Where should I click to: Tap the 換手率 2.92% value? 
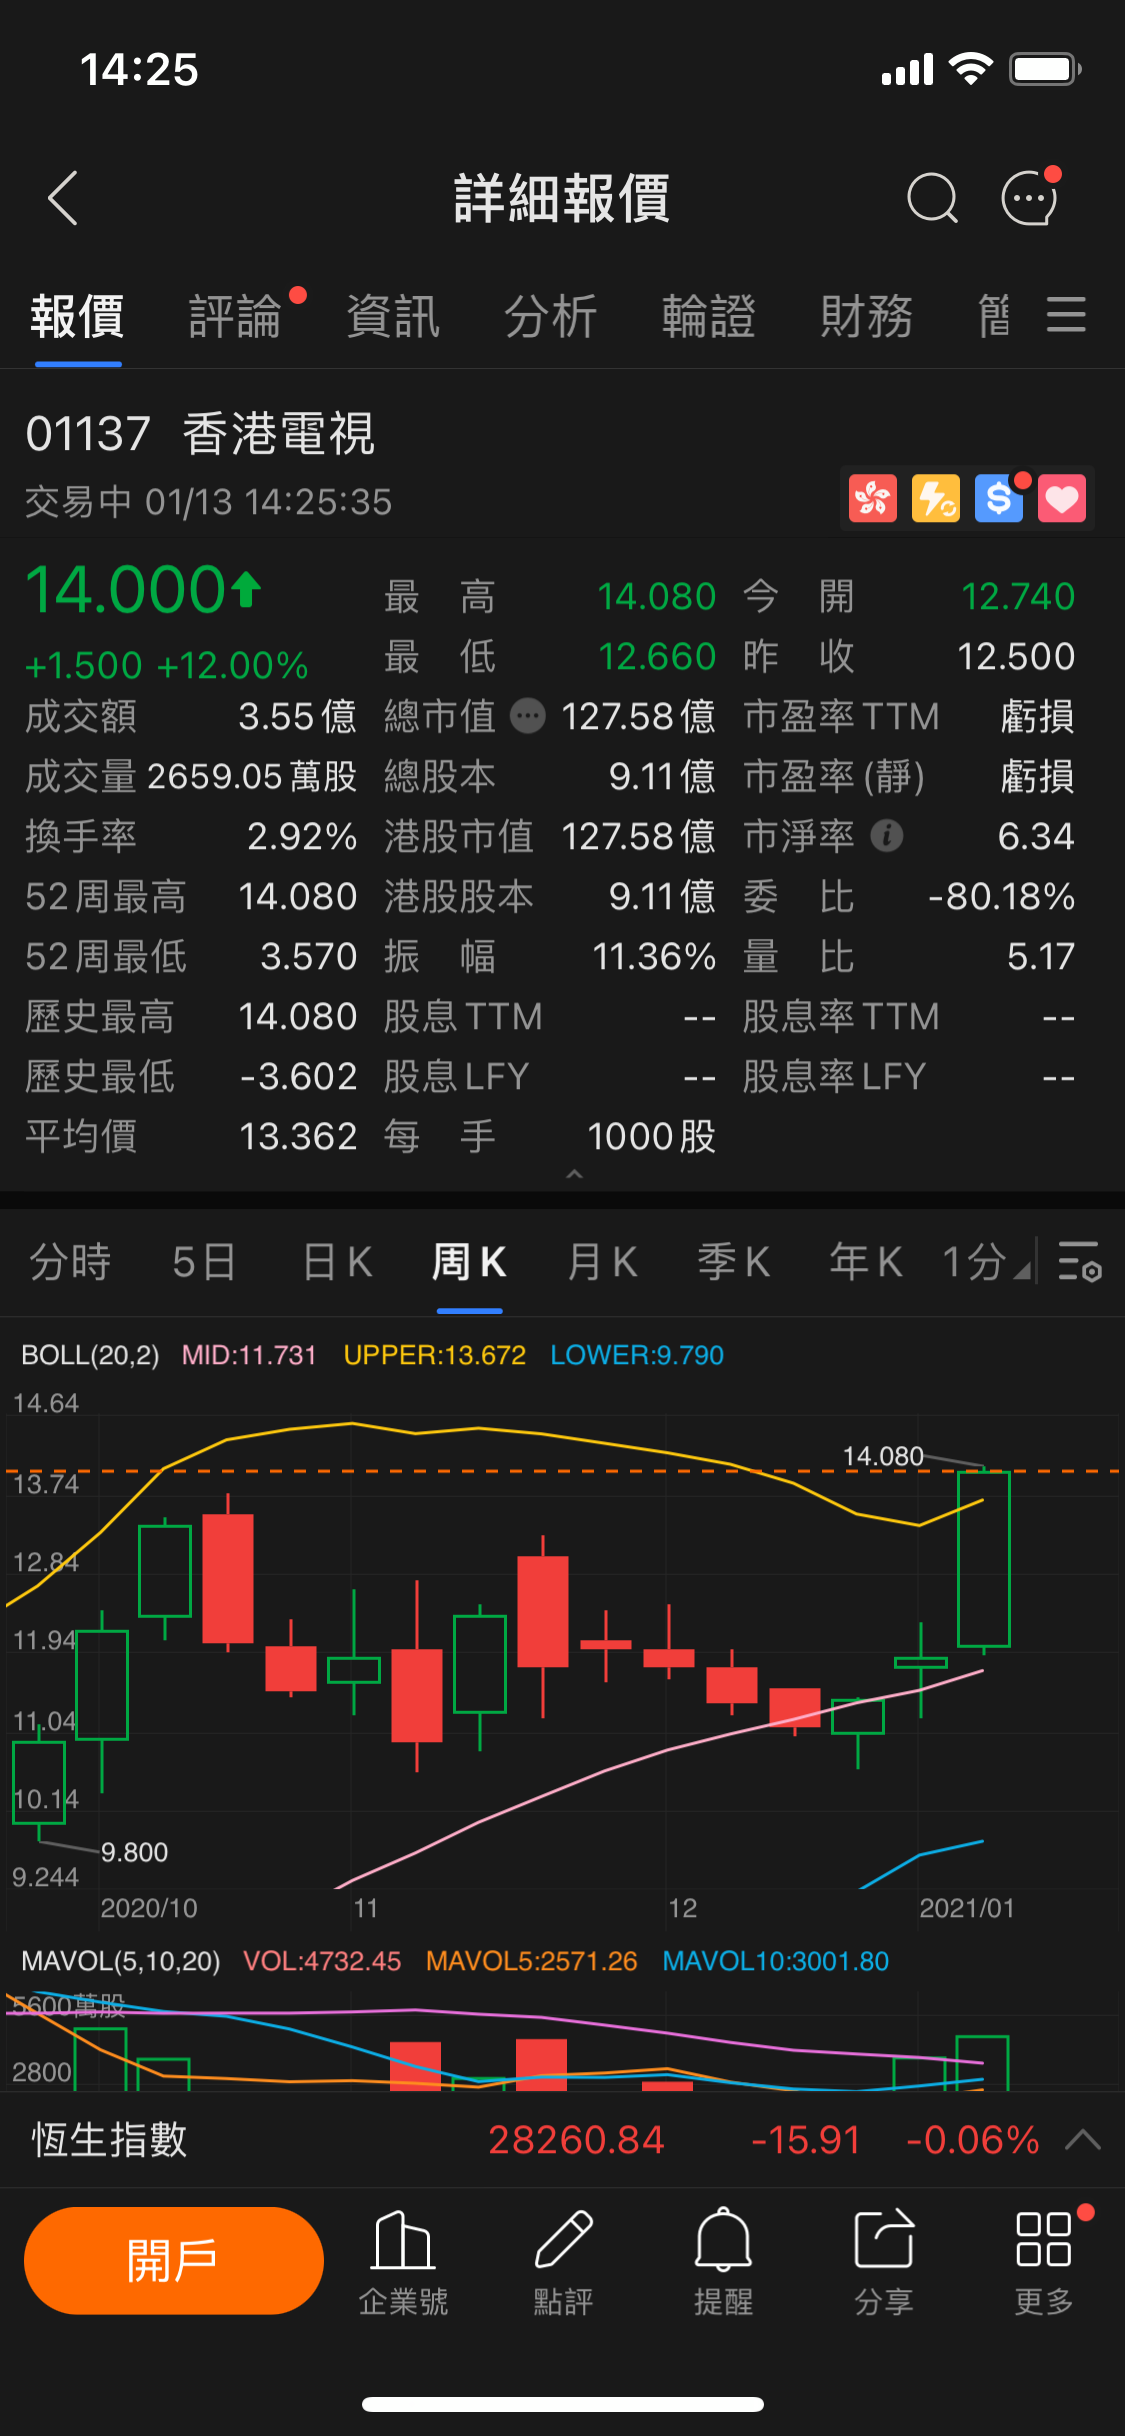coord(302,836)
